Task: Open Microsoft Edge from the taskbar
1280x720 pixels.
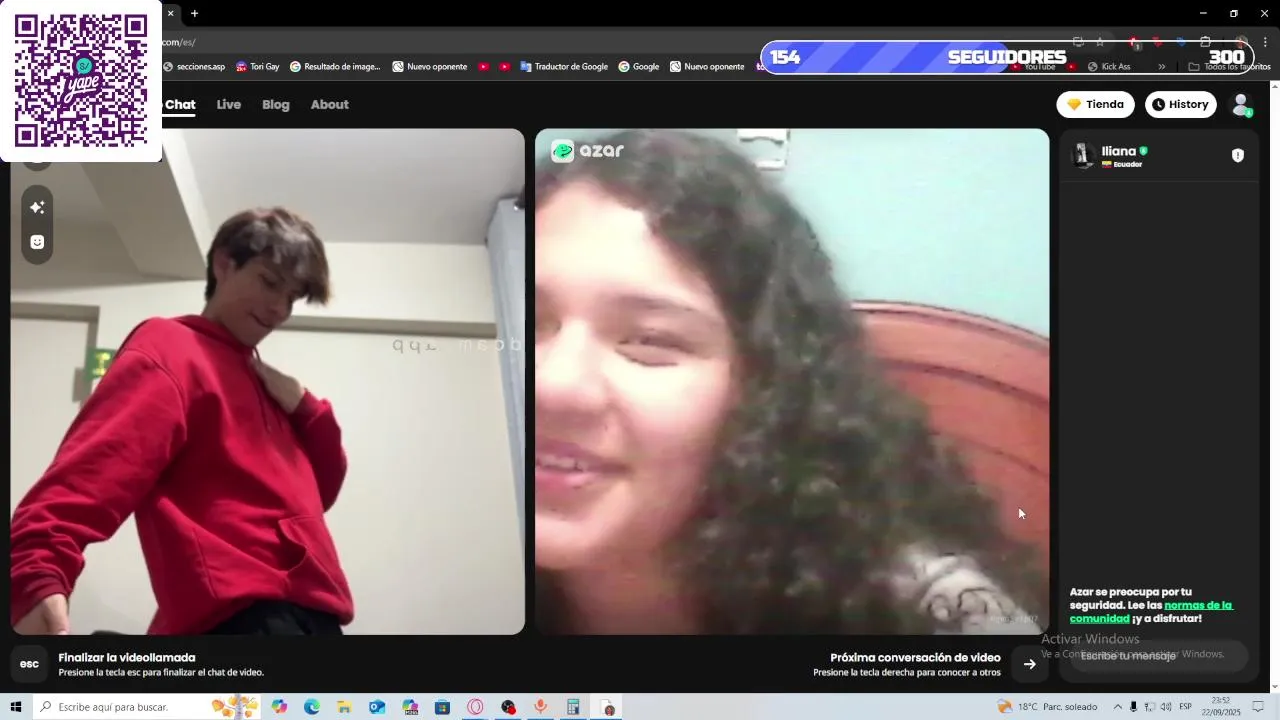Action: pyautogui.click(x=311, y=707)
